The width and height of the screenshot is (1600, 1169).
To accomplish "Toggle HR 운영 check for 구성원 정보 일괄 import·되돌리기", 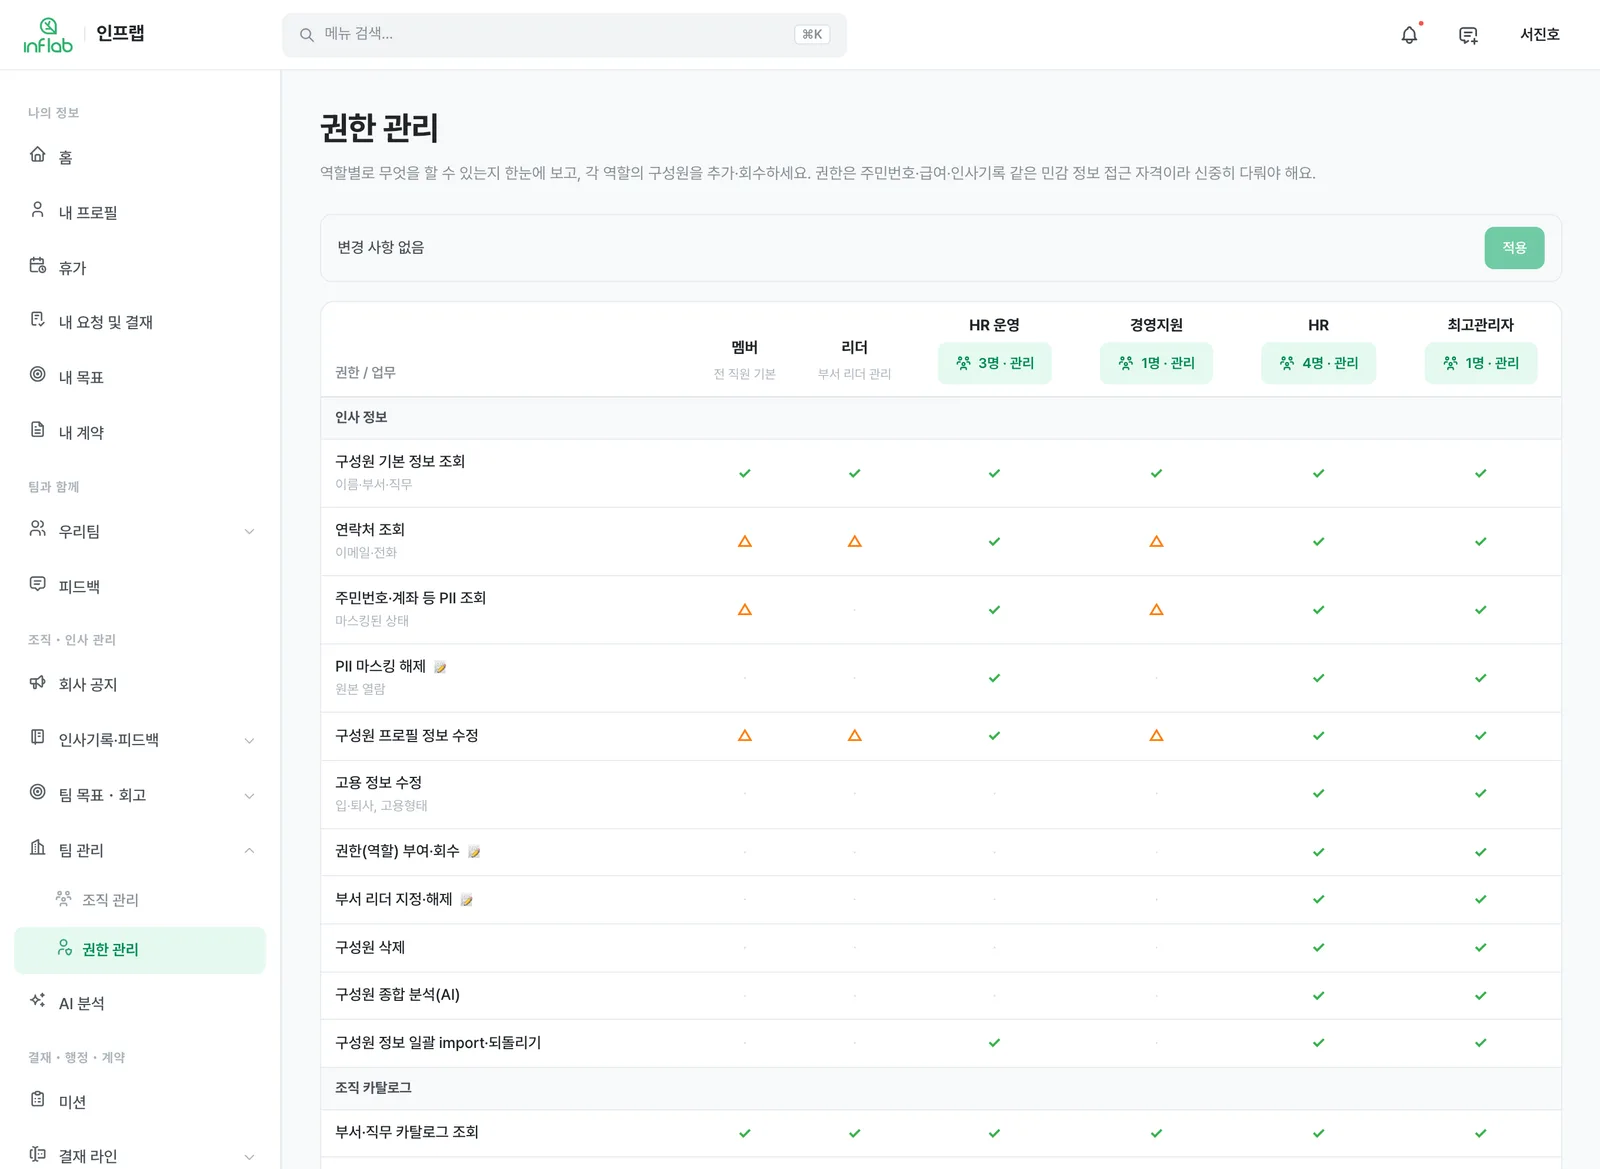I will (x=994, y=1043).
